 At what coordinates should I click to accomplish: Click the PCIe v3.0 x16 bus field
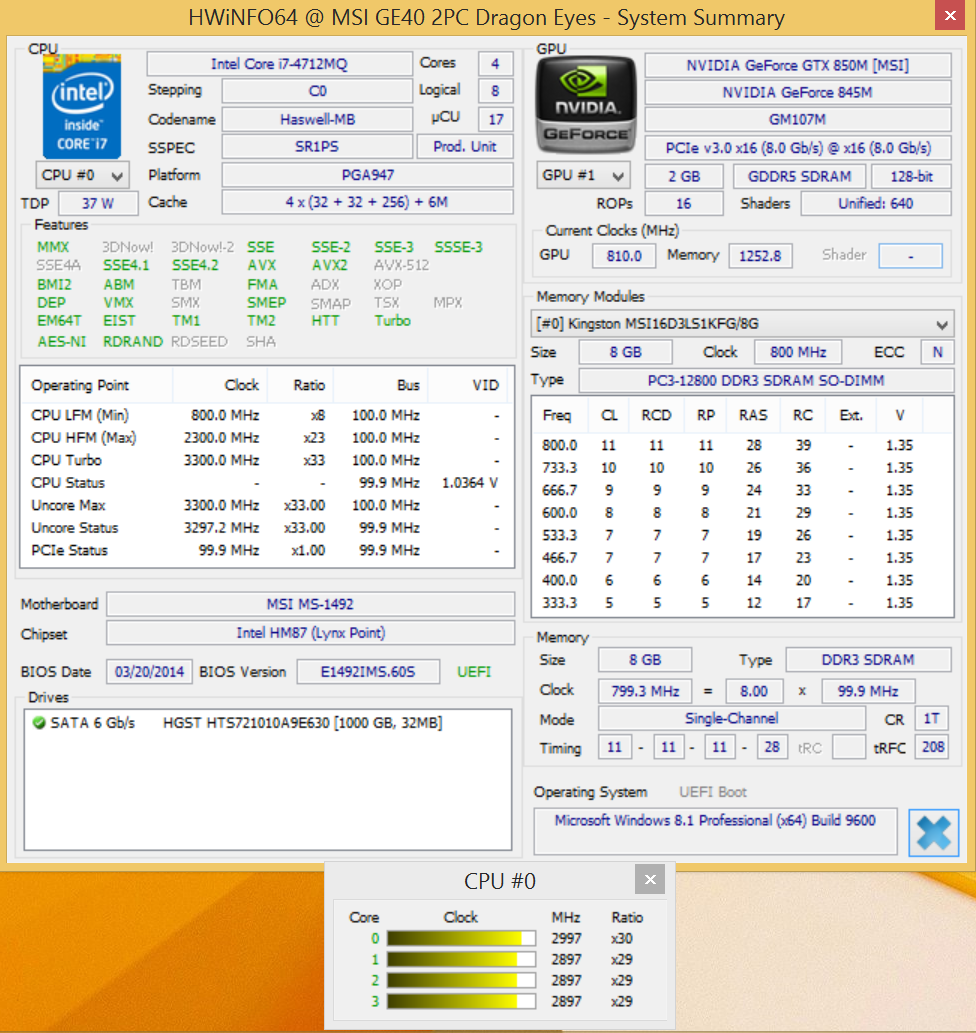(797, 148)
